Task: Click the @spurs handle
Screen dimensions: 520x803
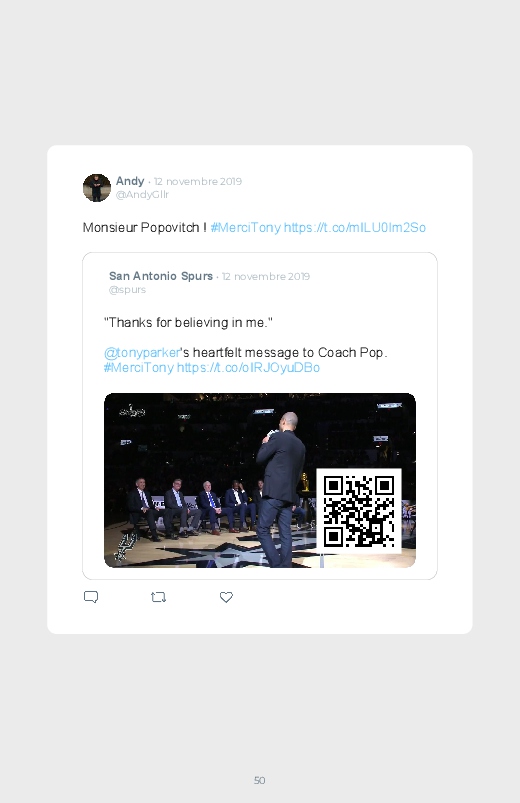Action: click(x=127, y=290)
